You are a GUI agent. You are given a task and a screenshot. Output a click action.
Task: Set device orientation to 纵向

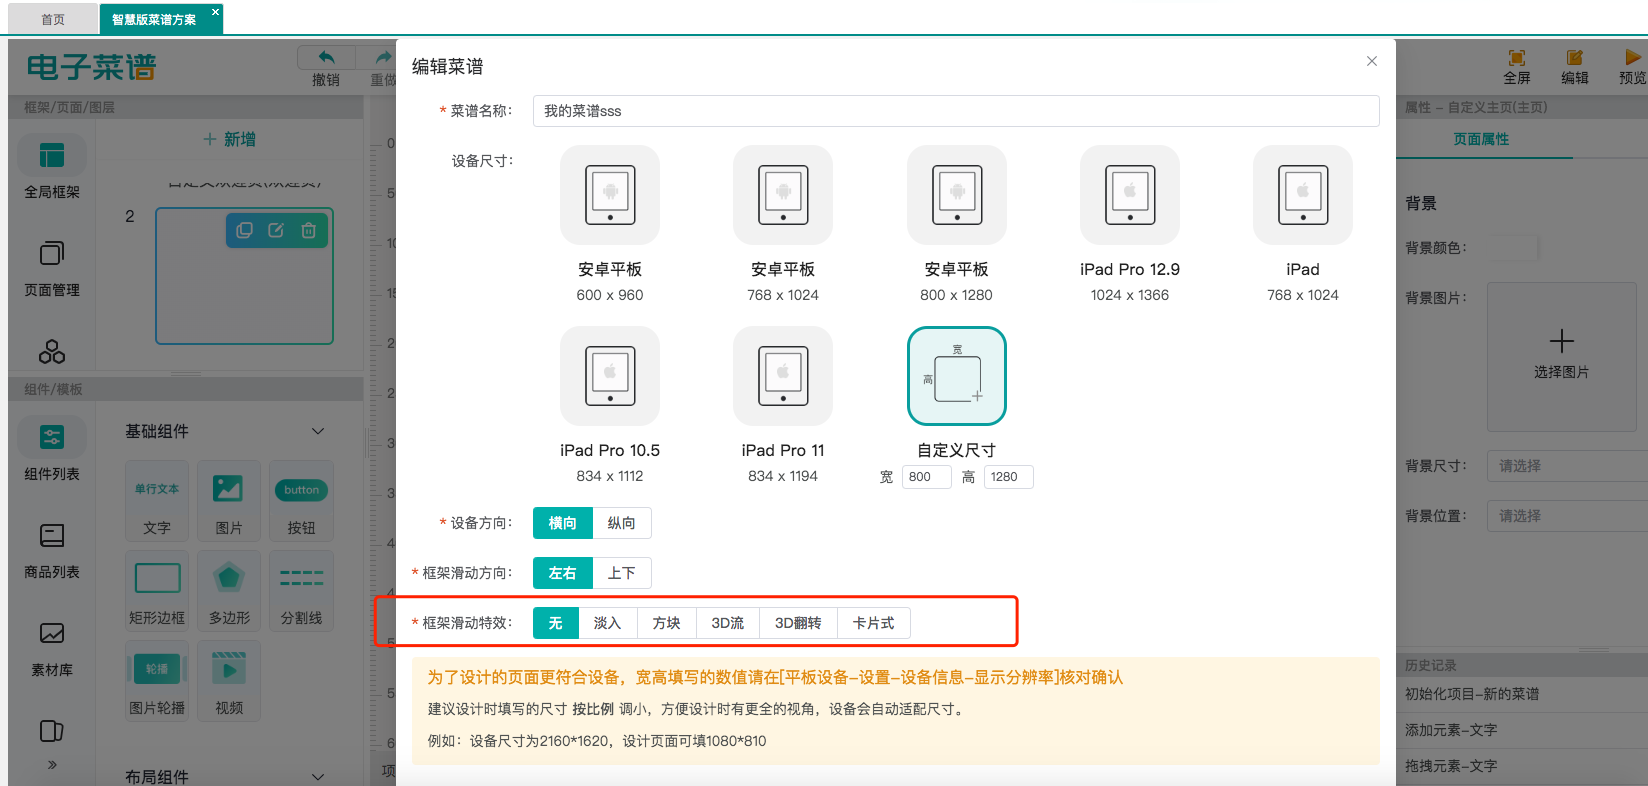(621, 523)
